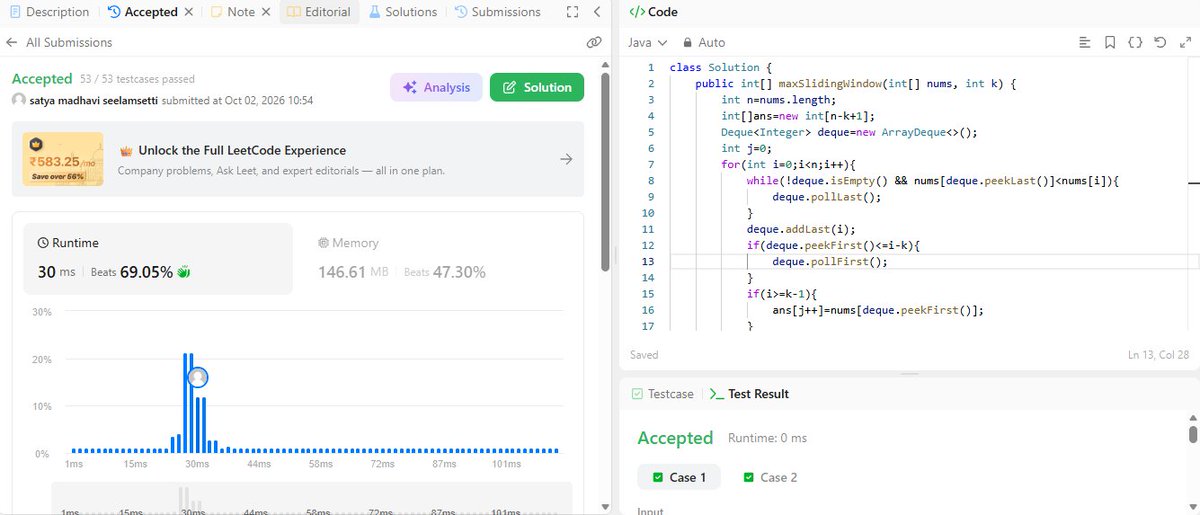Click the 'Beats 69.05%' runtime value
Screen dimensions: 1200x515
click(x=132, y=272)
